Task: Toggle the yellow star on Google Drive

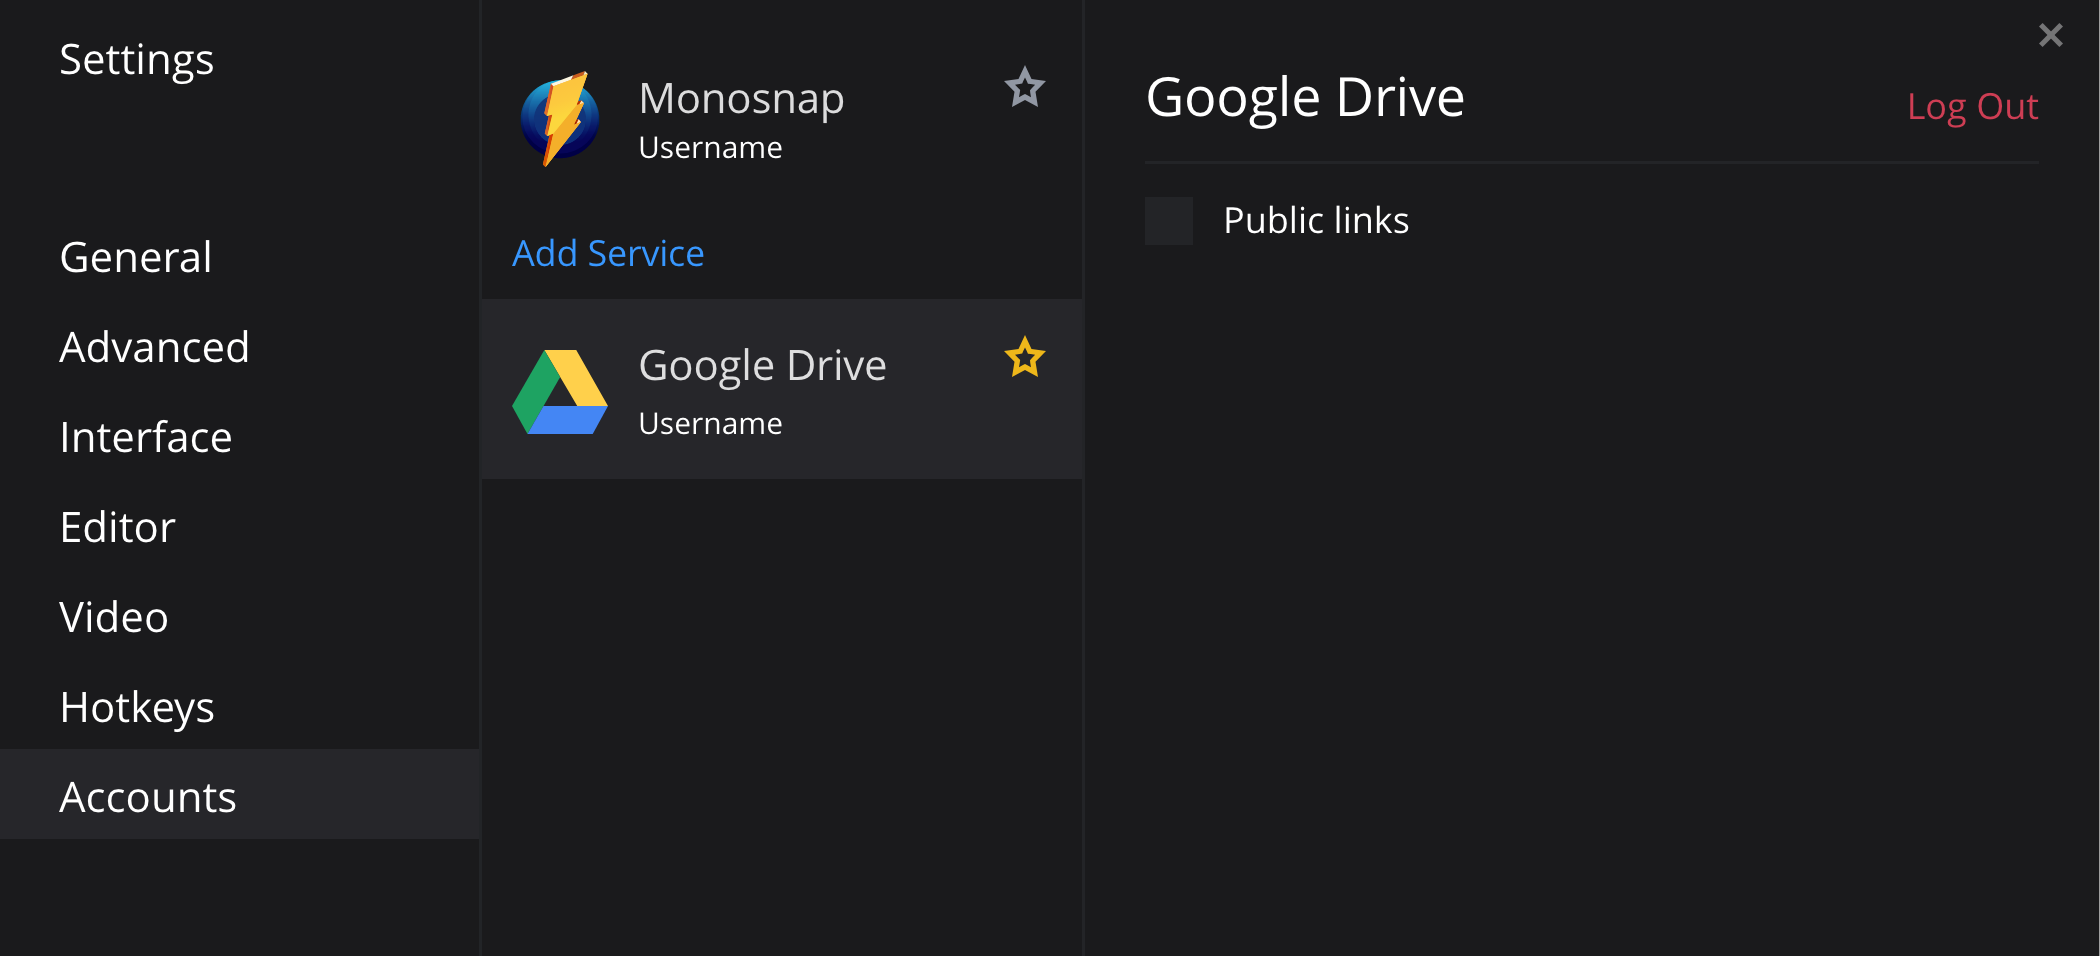Action: click(x=1025, y=358)
